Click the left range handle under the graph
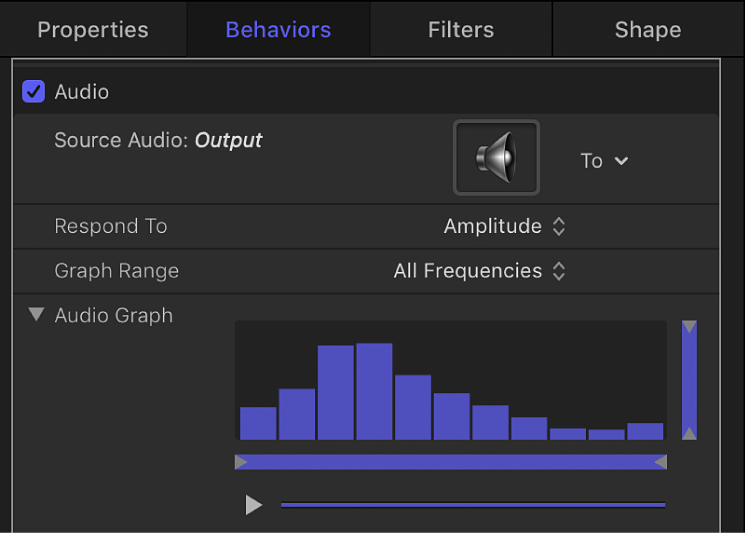 241,462
